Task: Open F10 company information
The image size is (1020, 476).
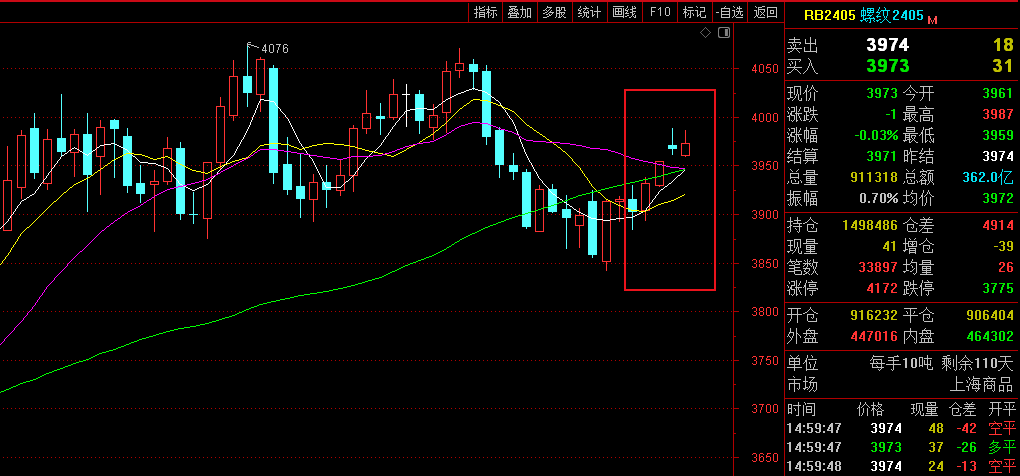Action: point(659,12)
